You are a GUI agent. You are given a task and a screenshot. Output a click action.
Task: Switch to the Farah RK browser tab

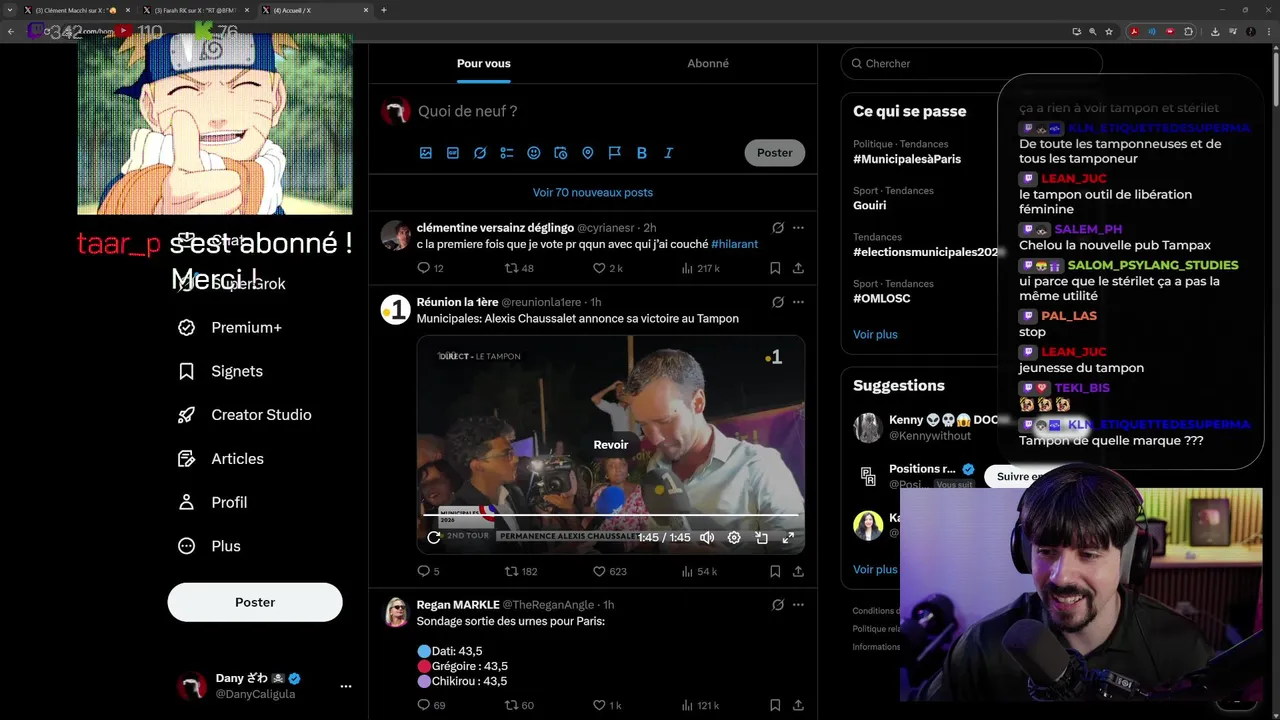195,10
